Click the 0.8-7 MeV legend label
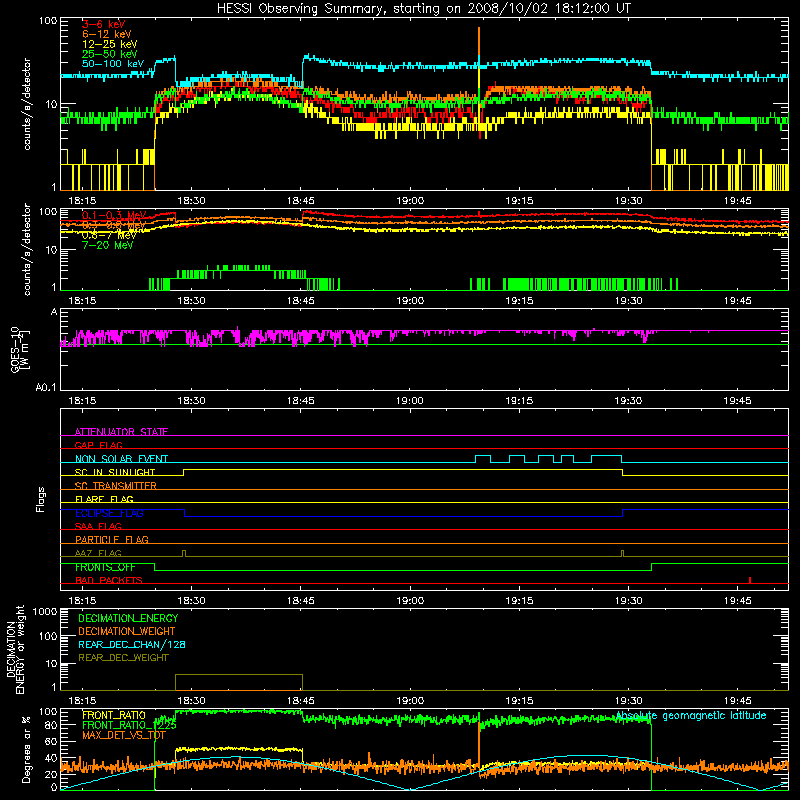The height and width of the screenshot is (800, 800). (109, 235)
